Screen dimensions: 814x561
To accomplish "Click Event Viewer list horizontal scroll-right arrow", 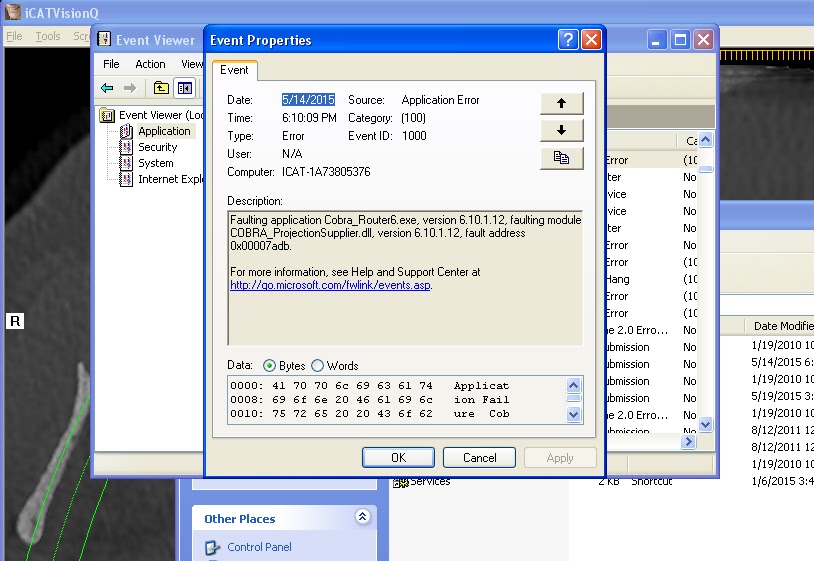I will 688,442.
